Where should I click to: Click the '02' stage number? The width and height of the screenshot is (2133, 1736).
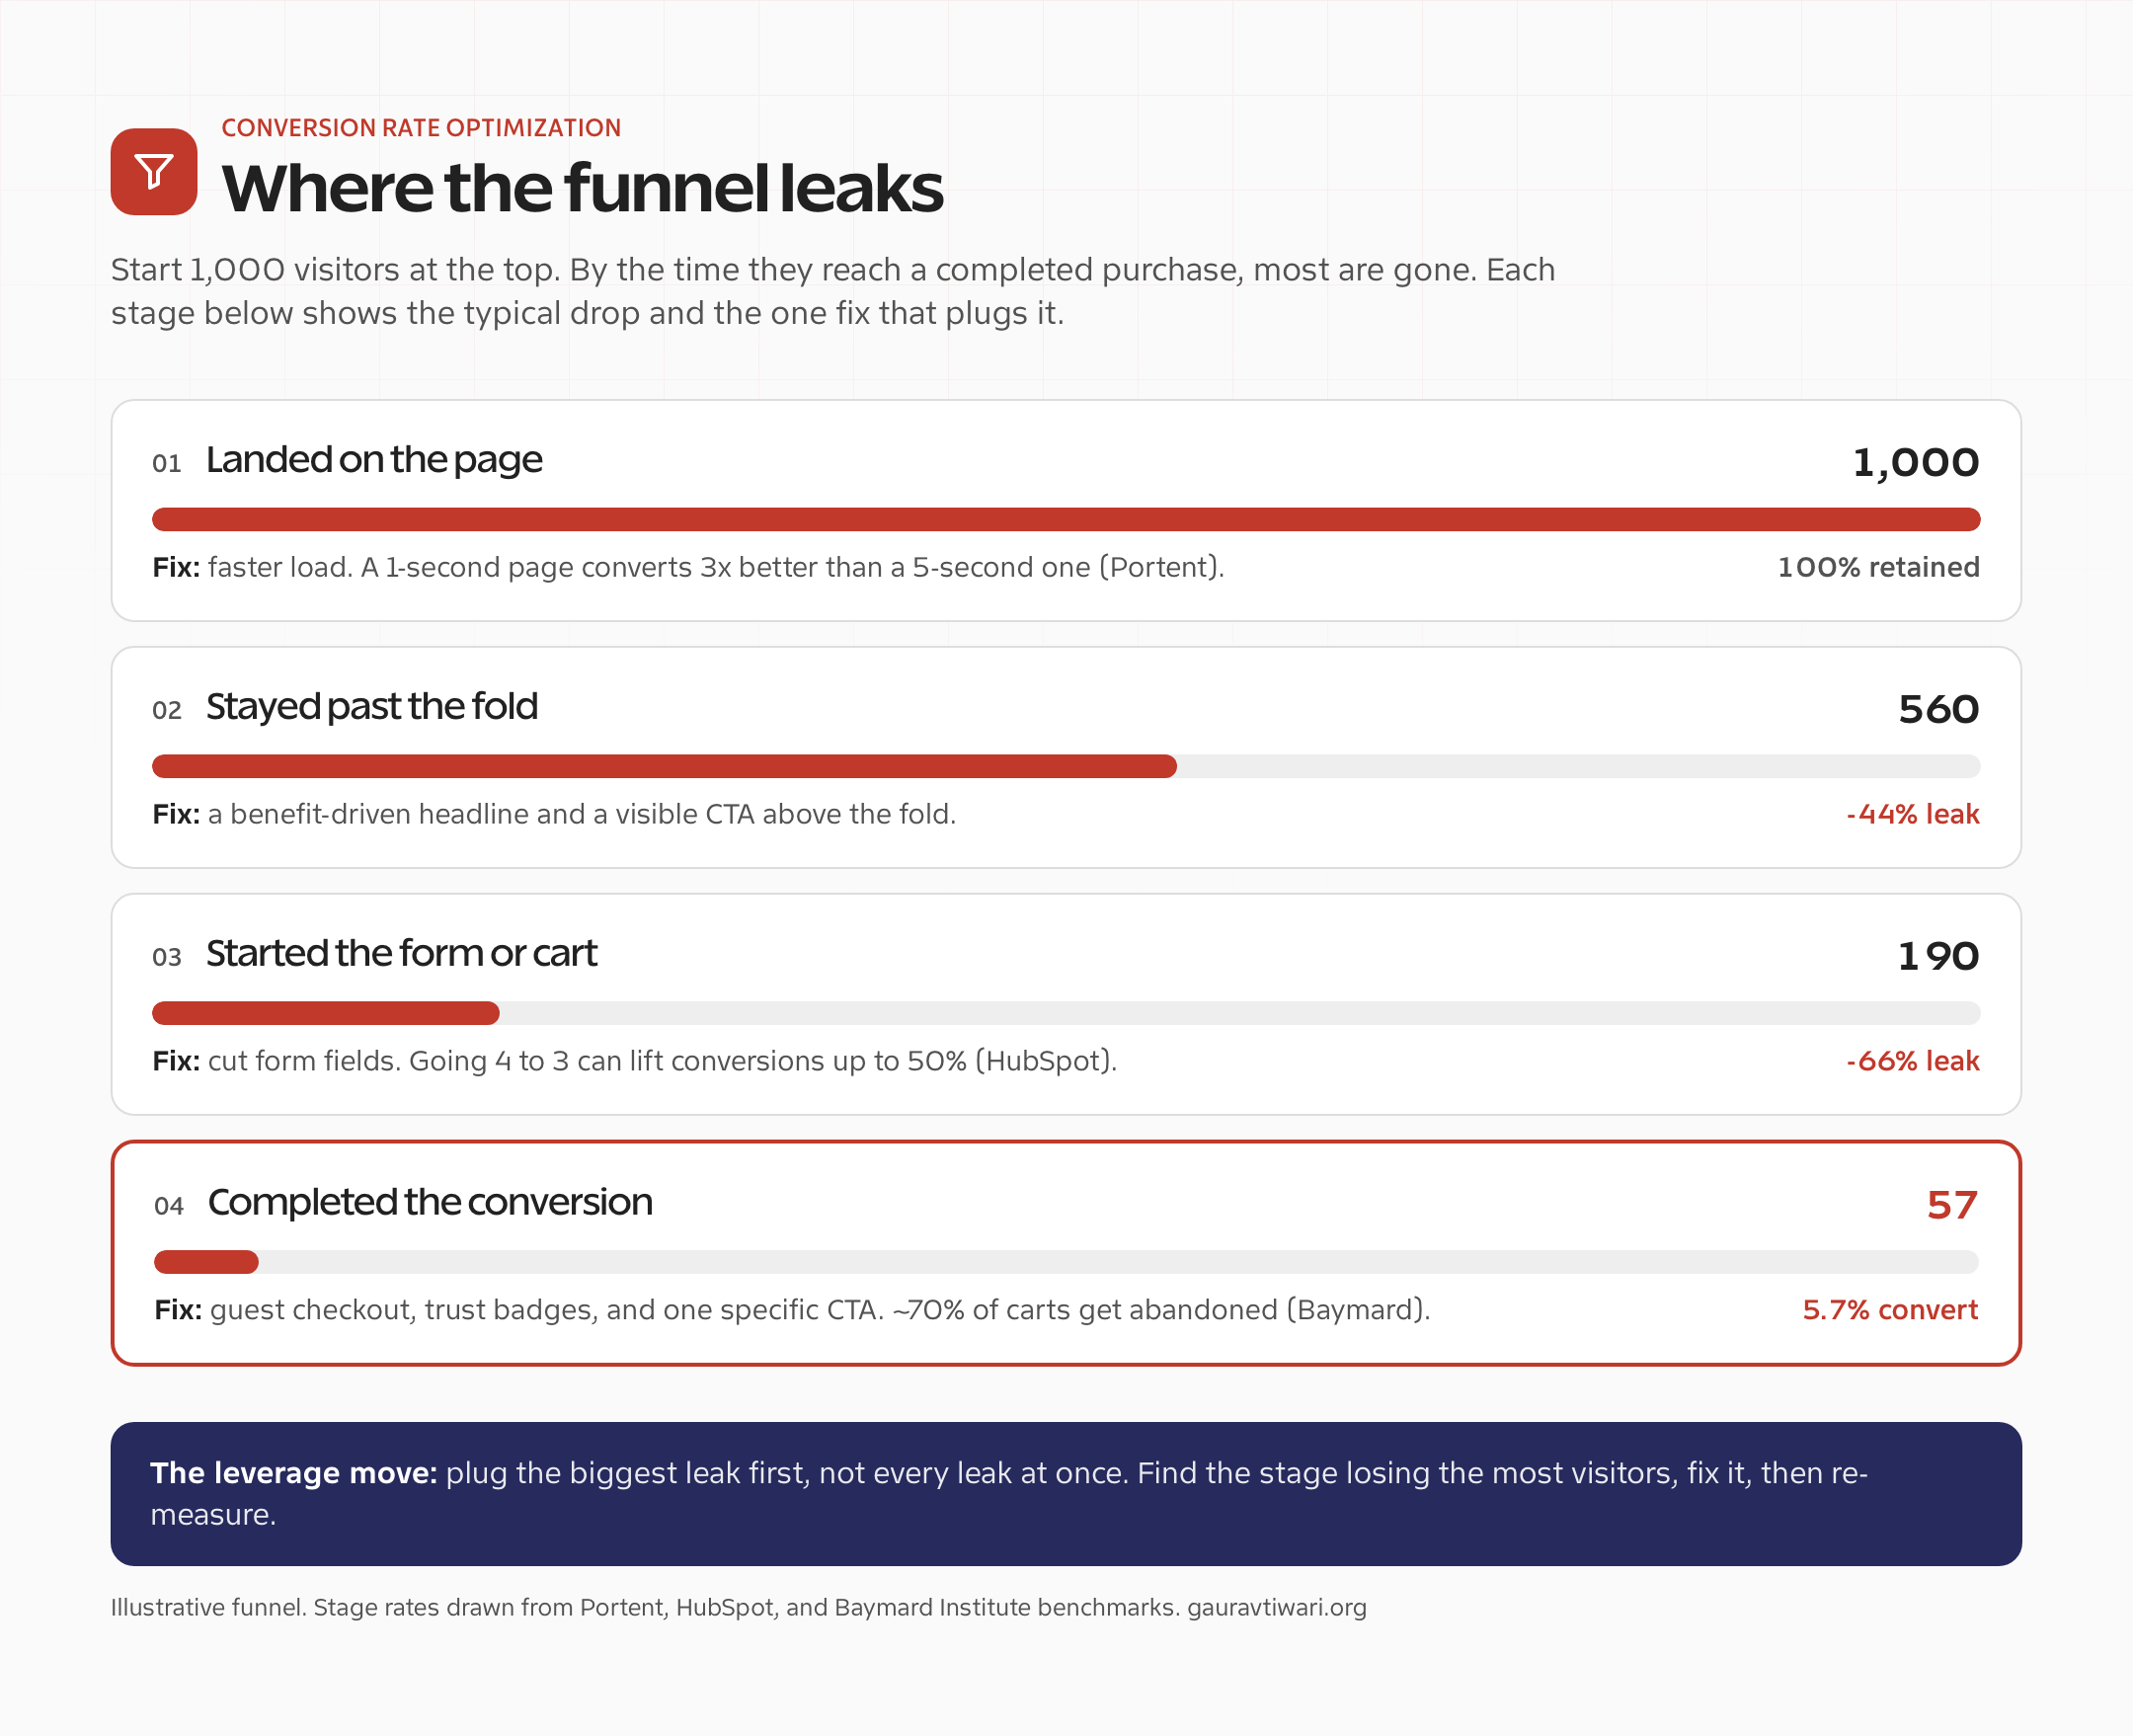pyautogui.click(x=167, y=711)
